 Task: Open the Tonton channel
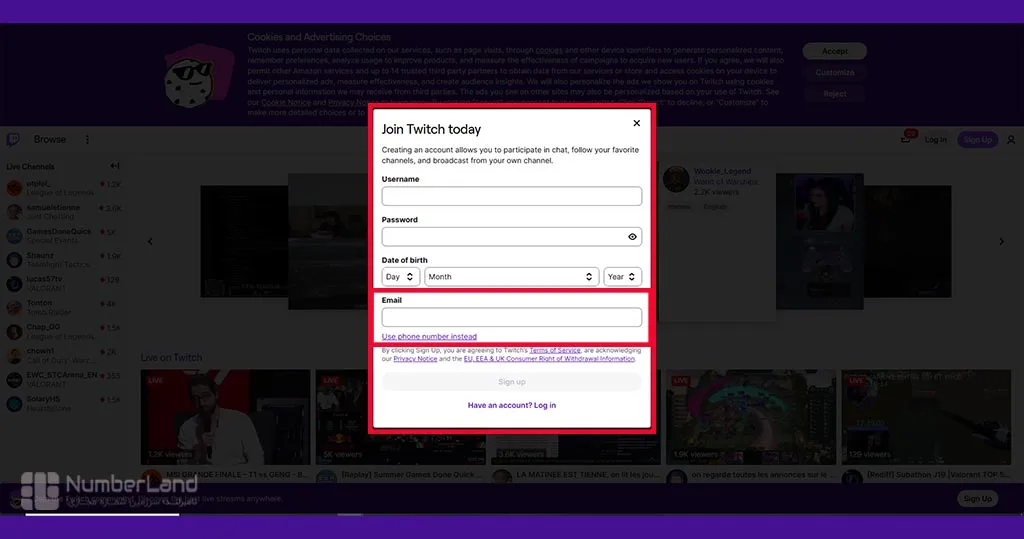click(x=63, y=308)
